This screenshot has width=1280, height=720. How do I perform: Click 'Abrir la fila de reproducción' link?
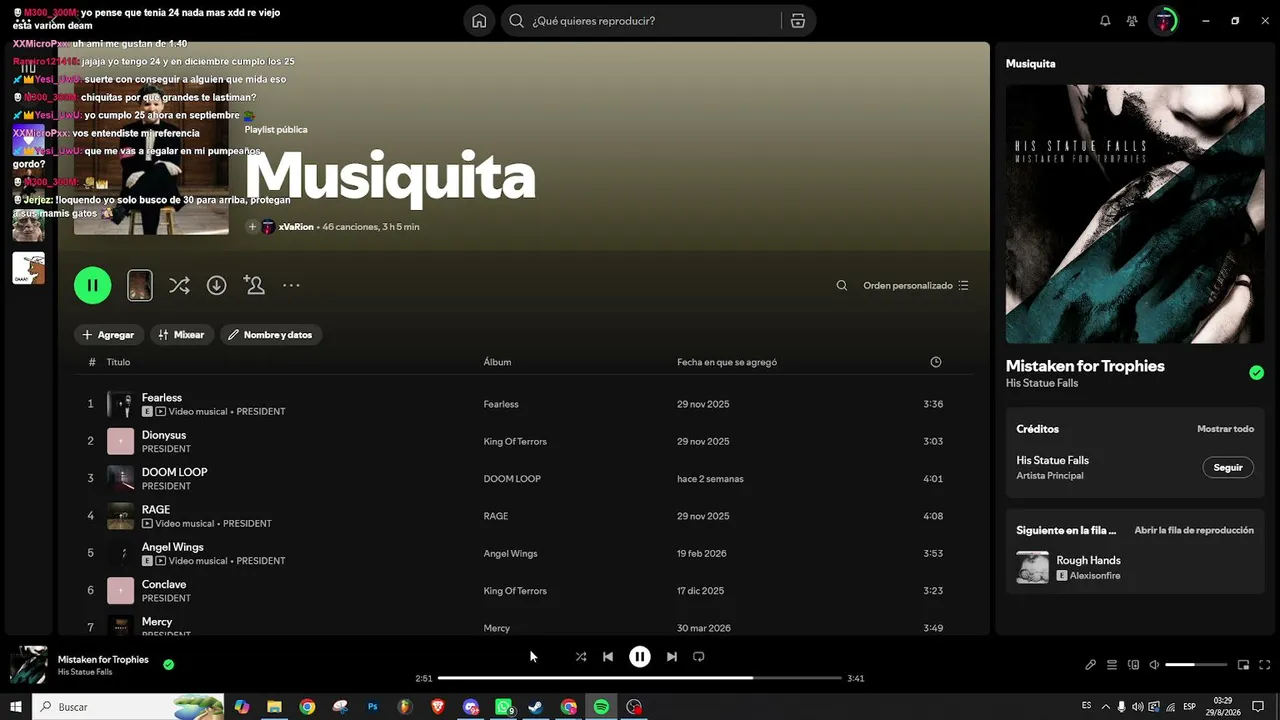click(1194, 530)
